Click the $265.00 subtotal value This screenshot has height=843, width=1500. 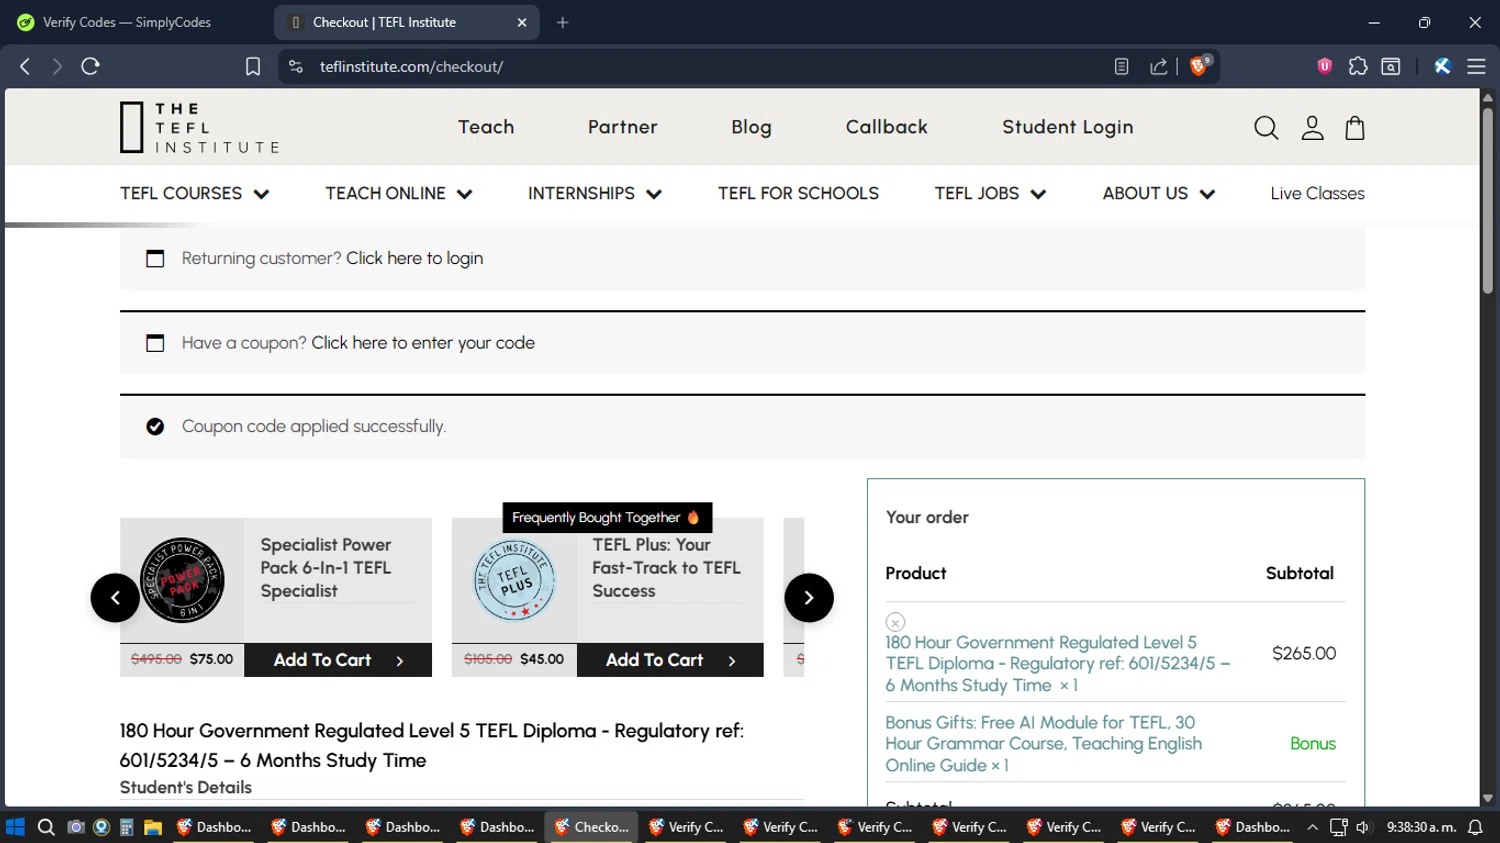1304,653
